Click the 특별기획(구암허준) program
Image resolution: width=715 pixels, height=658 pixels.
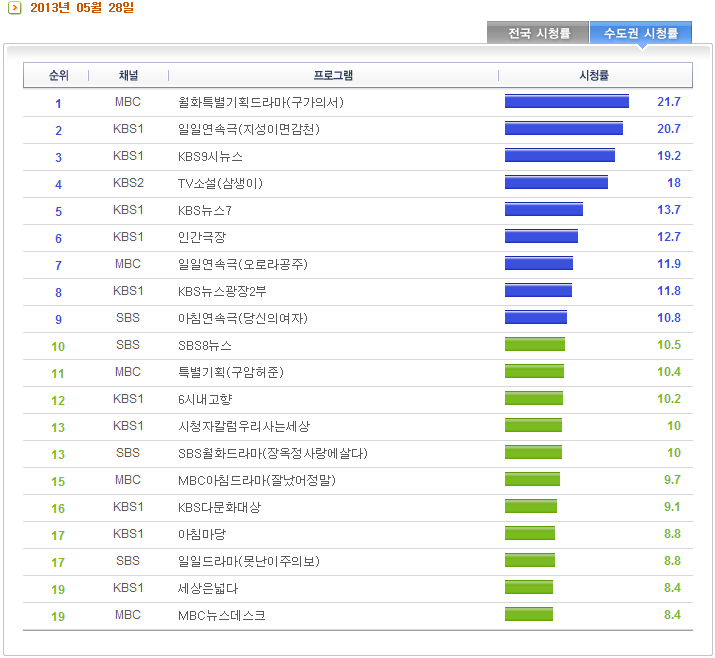[x=231, y=372]
